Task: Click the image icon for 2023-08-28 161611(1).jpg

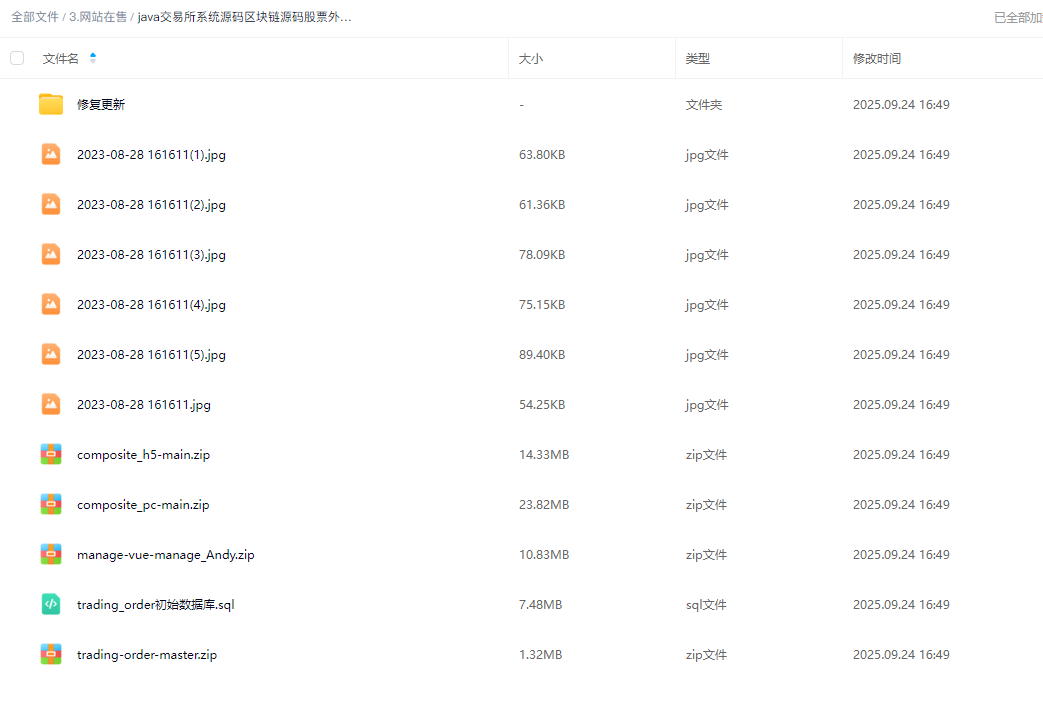Action: (x=51, y=154)
